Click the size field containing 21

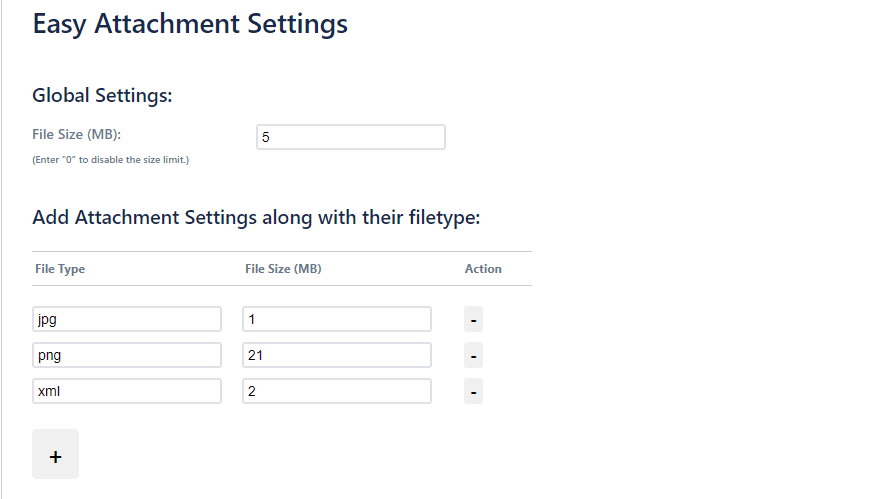(336, 355)
